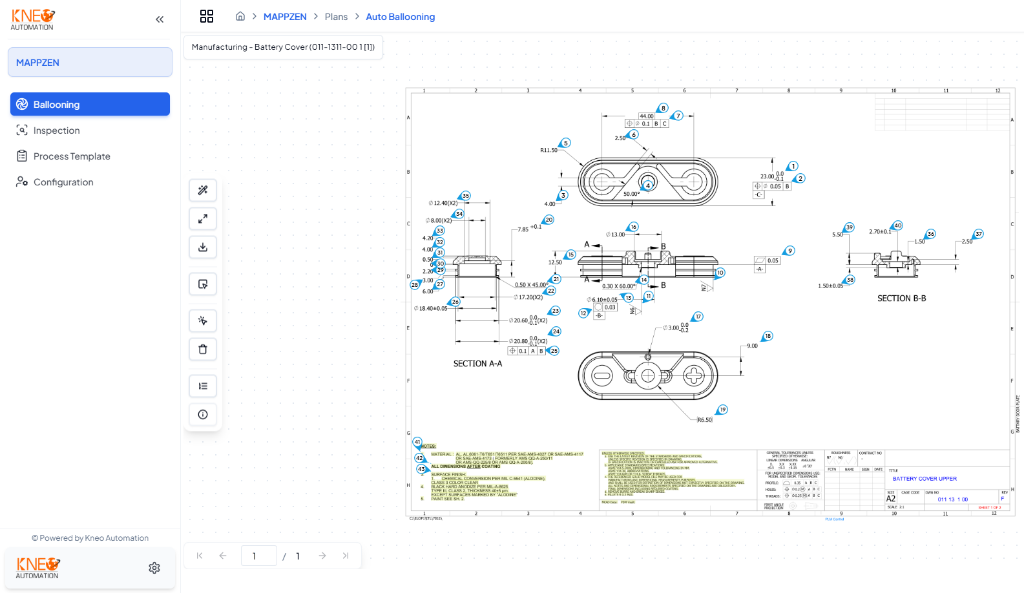Click the expand fullscreen arrows icon

202,219
